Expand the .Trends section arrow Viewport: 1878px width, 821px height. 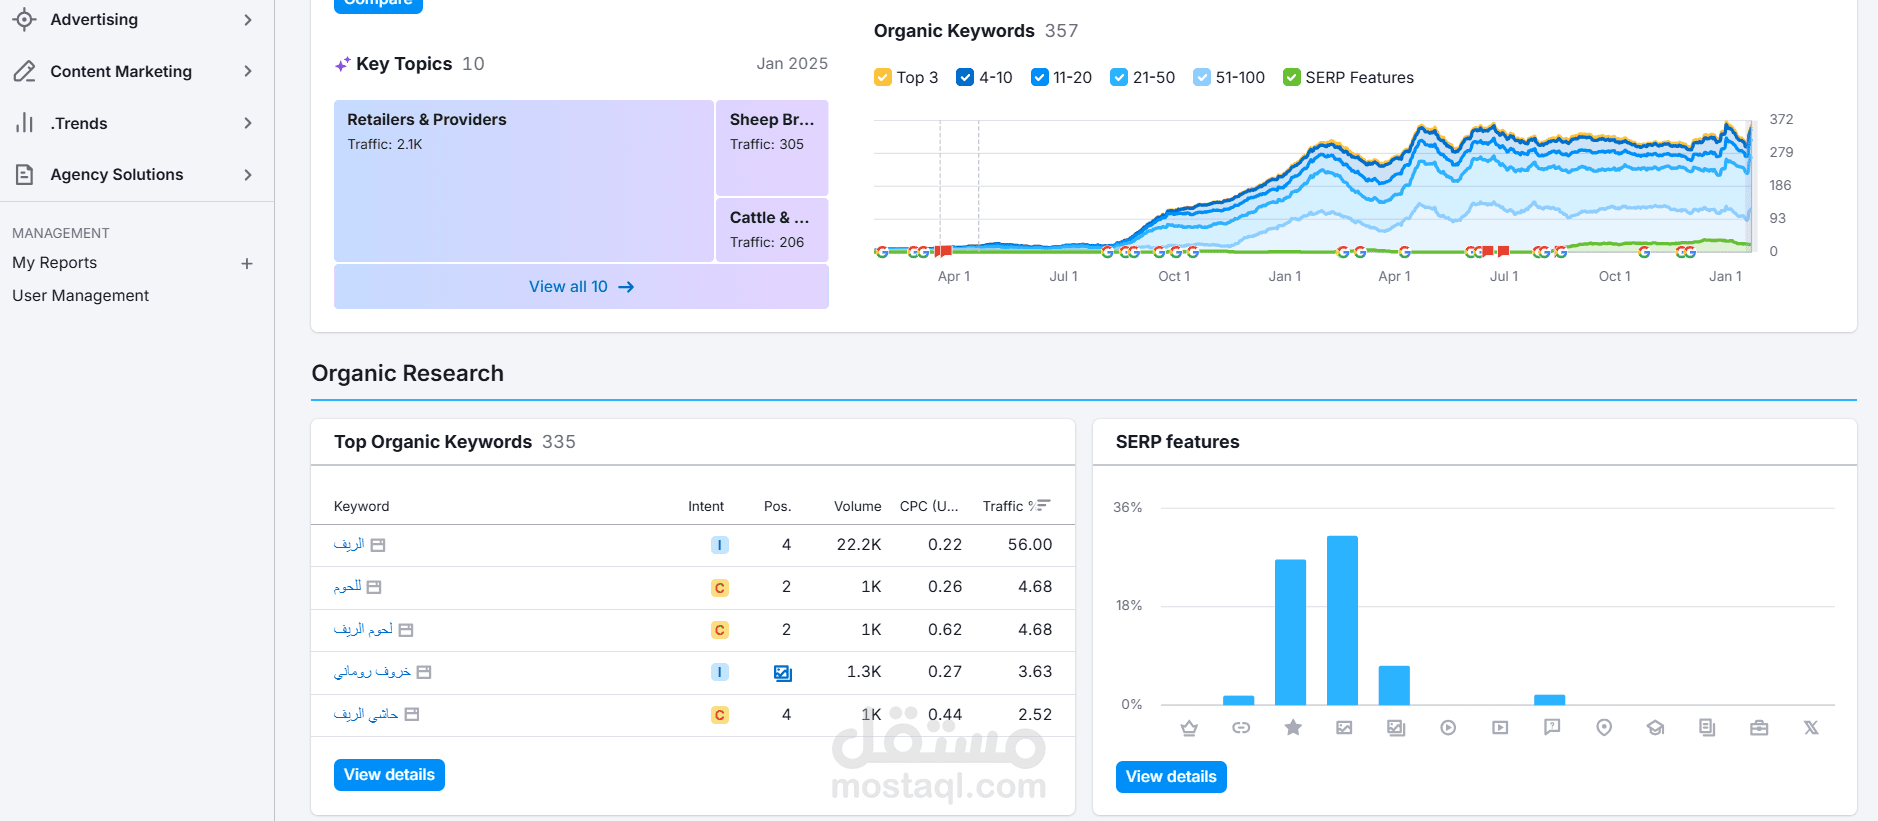pos(248,123)
